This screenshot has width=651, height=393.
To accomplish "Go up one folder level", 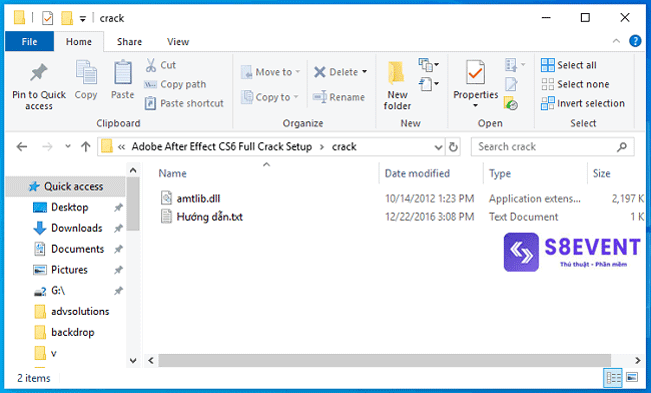I will [86, 146].
